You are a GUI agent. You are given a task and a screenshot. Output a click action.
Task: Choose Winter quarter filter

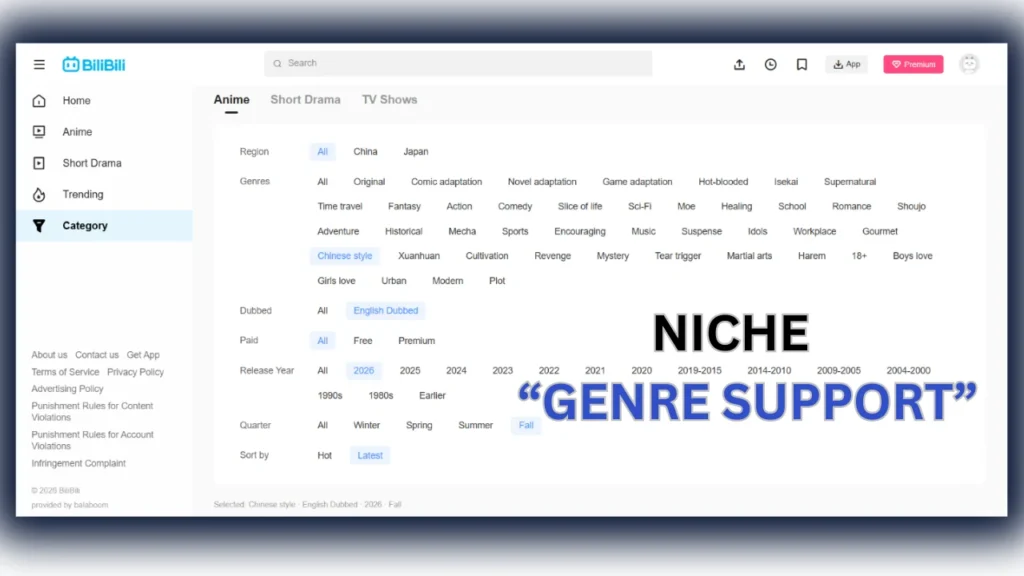(x=366, y=426)
